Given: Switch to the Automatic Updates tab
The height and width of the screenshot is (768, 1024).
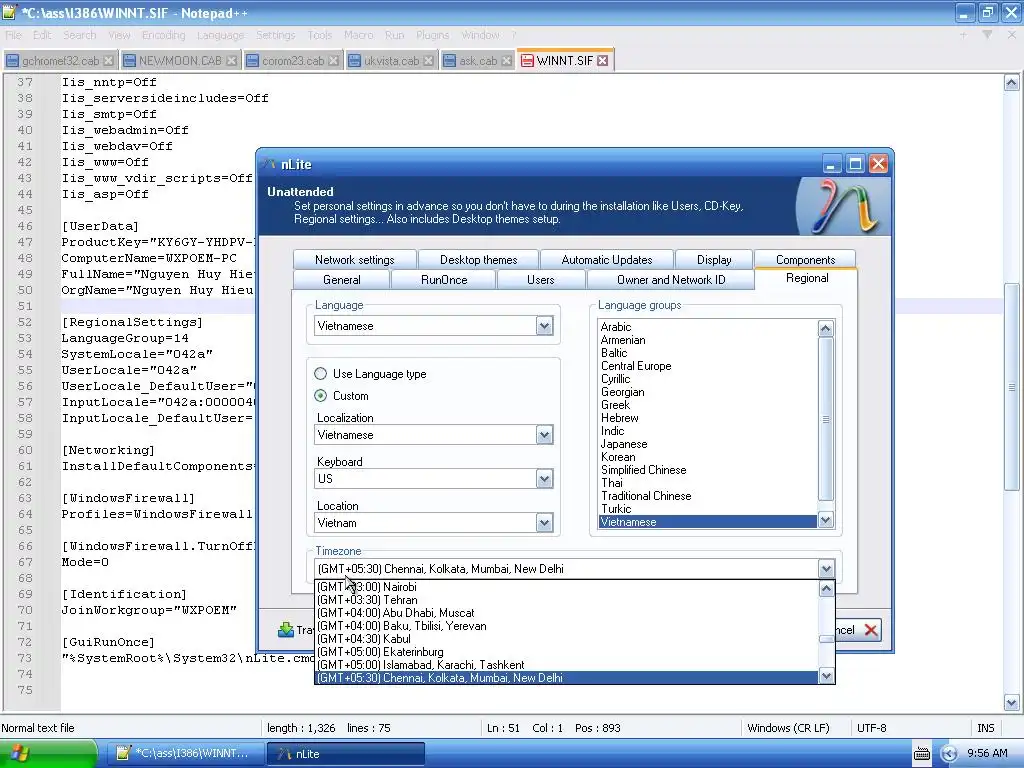Looking at the screenshot, I should point(607,260).
